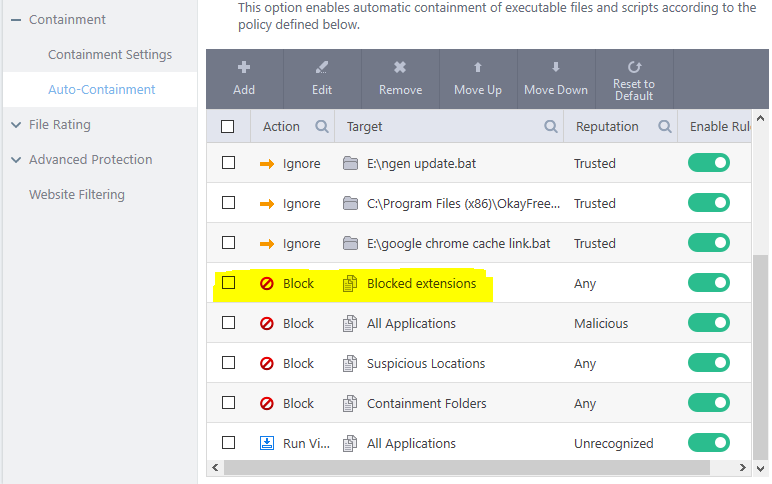Image resolution: width=772 pixels, height=484 pixels.
Task: Check the Suspicious Locations rule checkbox
Action: pyautogui.click(x=228, y=363)
